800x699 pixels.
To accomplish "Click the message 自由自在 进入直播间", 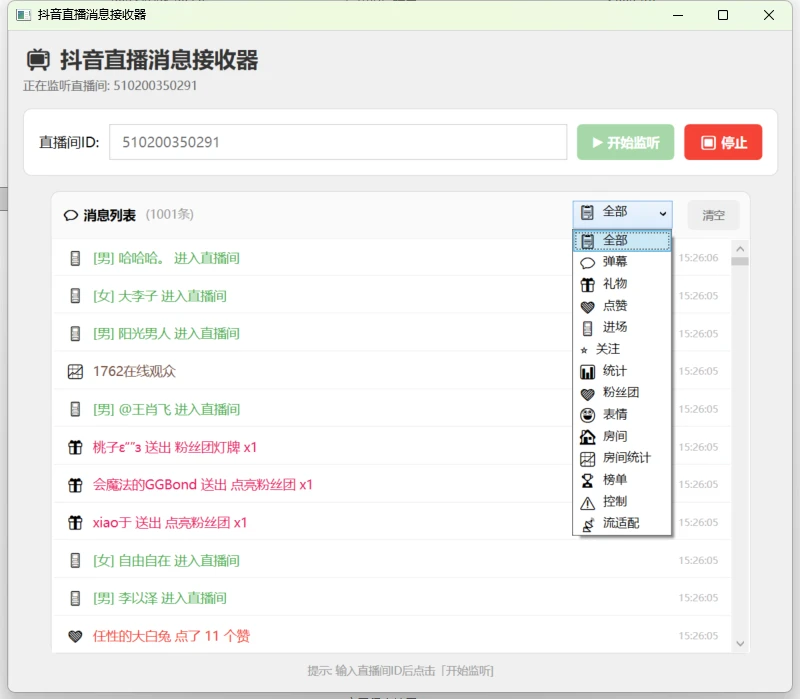I will (166, 561).
